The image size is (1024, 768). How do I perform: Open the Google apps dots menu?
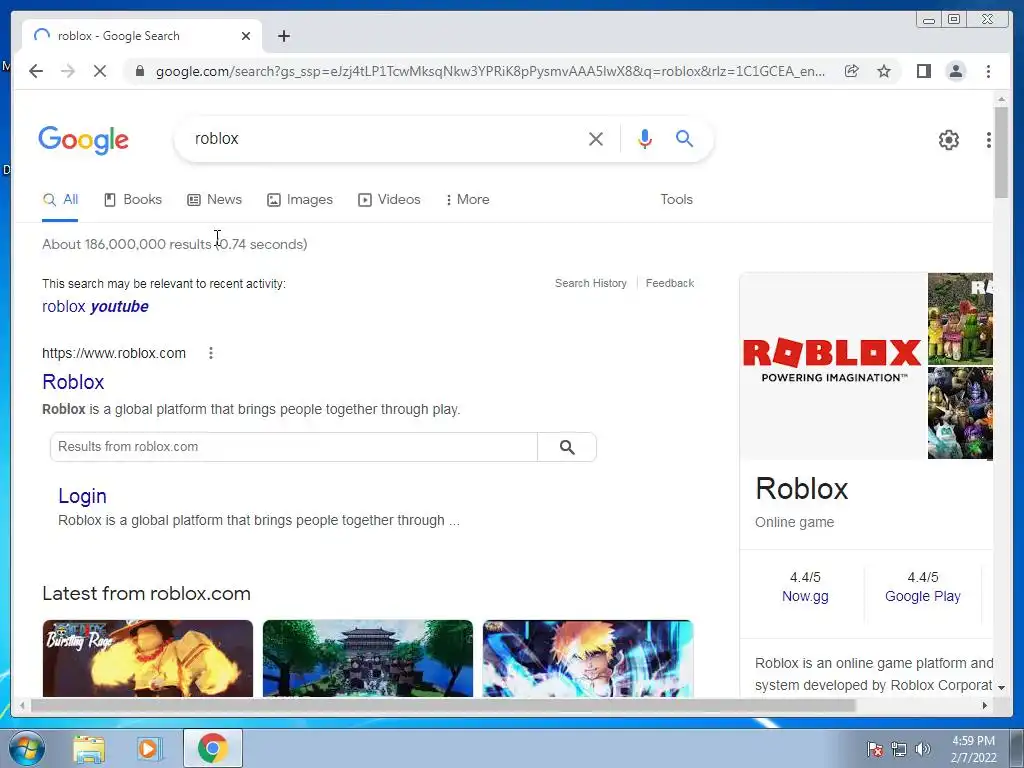point(988,140)
